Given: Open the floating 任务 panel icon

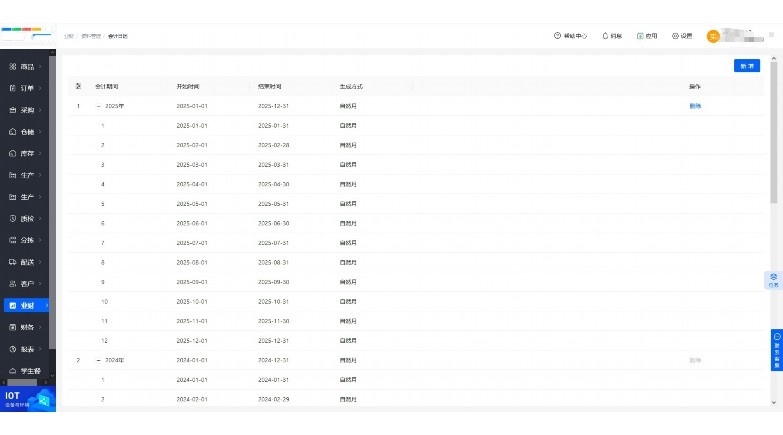Looking at the screenshot, I should point(774,280).
